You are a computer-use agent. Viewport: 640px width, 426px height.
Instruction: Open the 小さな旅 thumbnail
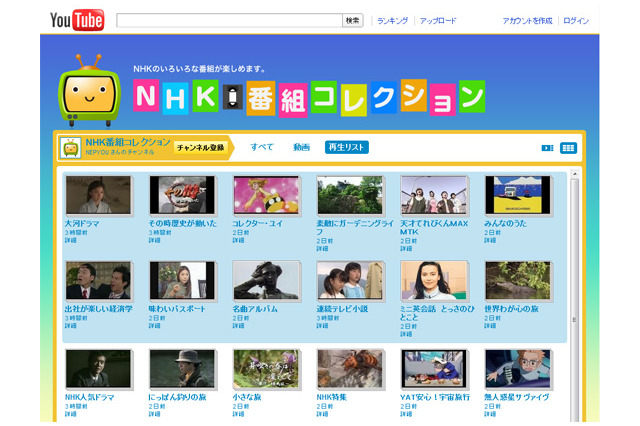click(x=266, y=368)
